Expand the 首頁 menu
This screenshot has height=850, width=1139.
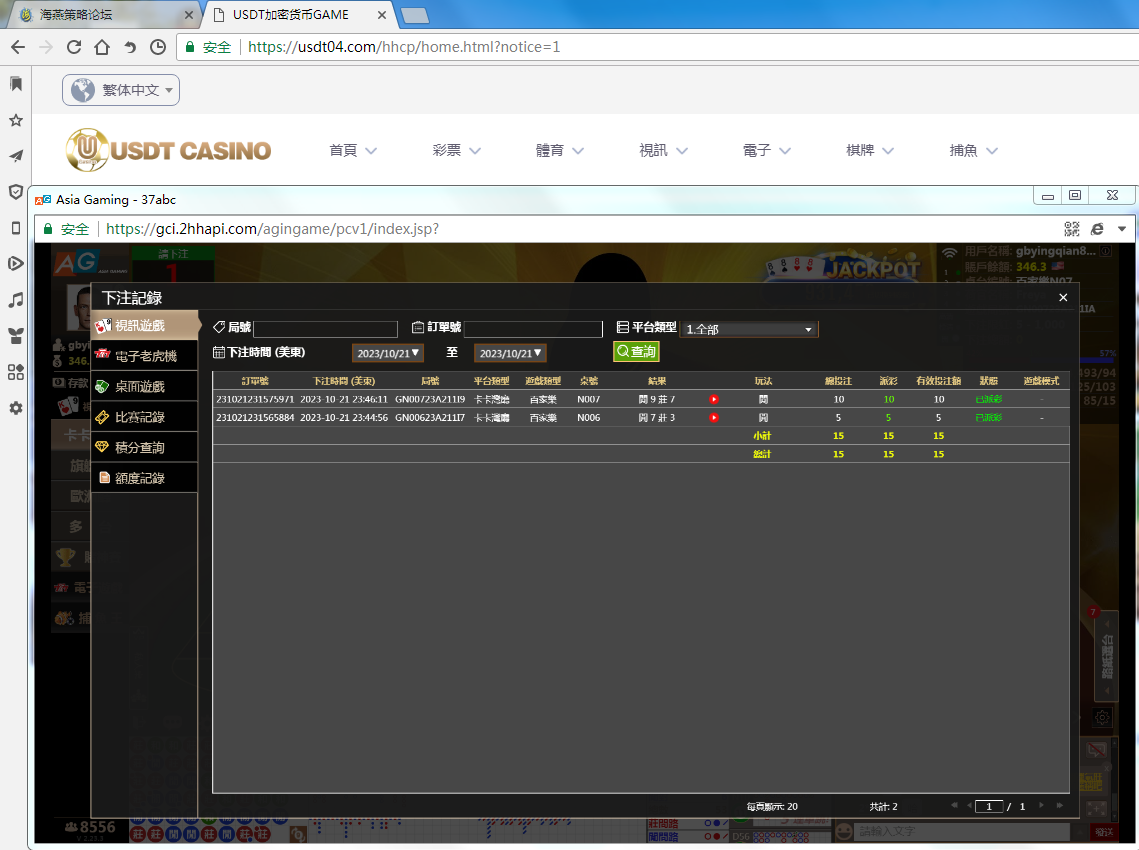(x=353, y=150)
